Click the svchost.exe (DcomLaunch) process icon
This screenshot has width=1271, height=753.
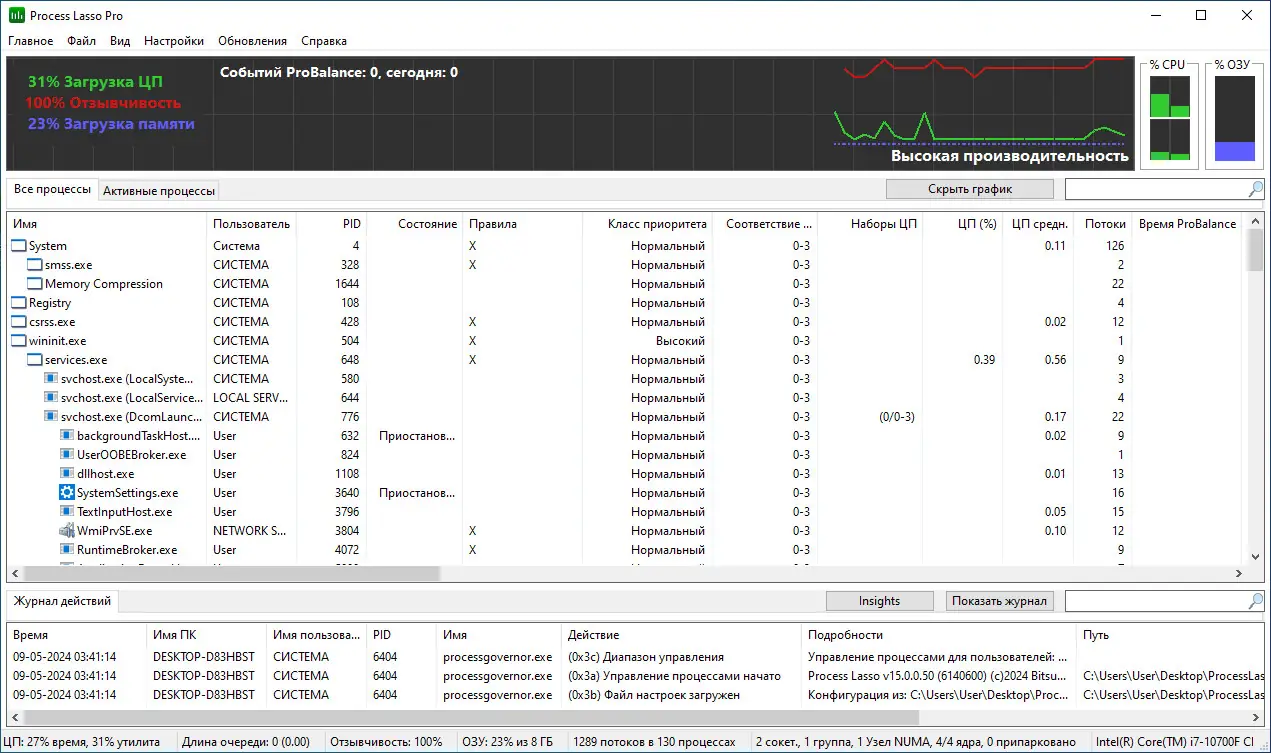point(51,416)
